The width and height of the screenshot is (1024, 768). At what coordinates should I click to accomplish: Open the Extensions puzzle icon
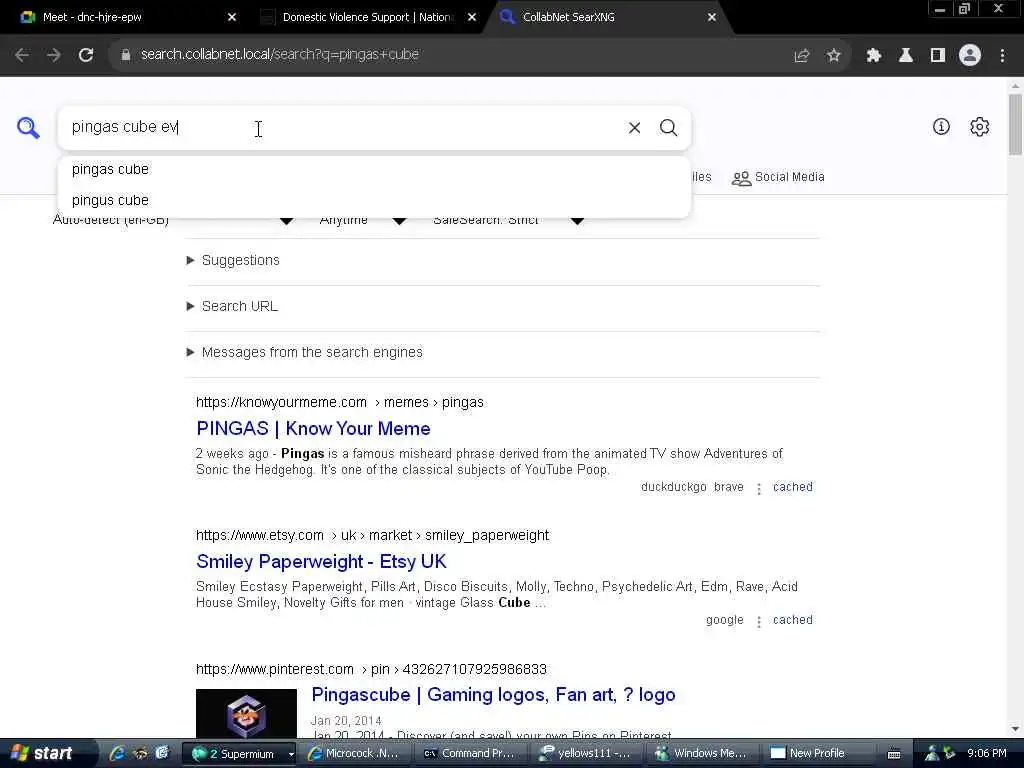coord(873,56)
